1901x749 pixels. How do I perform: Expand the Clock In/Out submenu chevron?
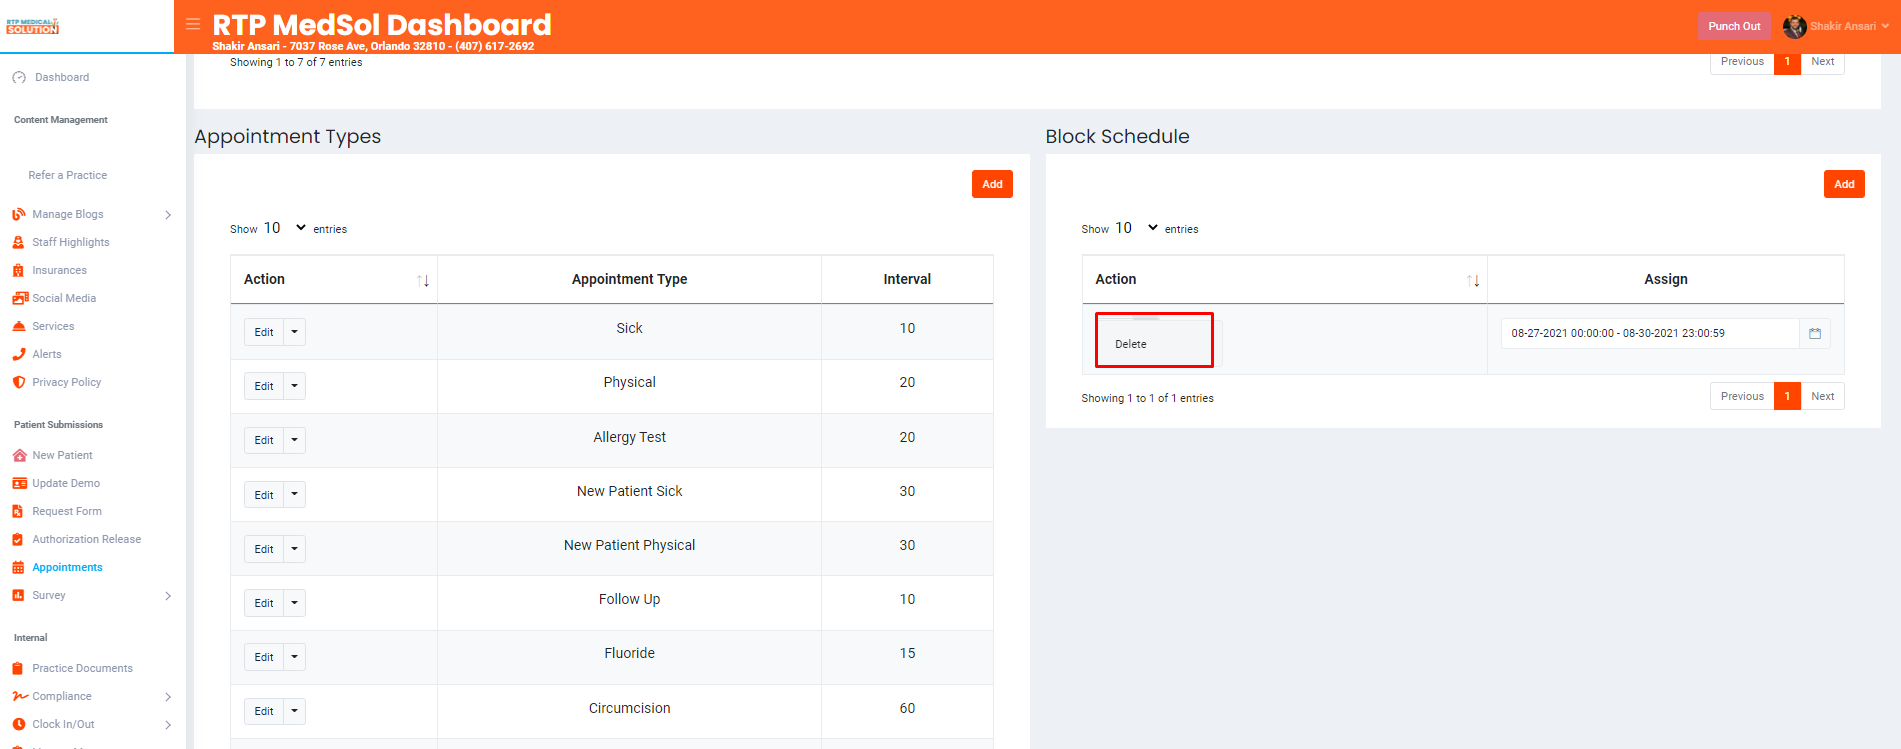coord(168,725)
